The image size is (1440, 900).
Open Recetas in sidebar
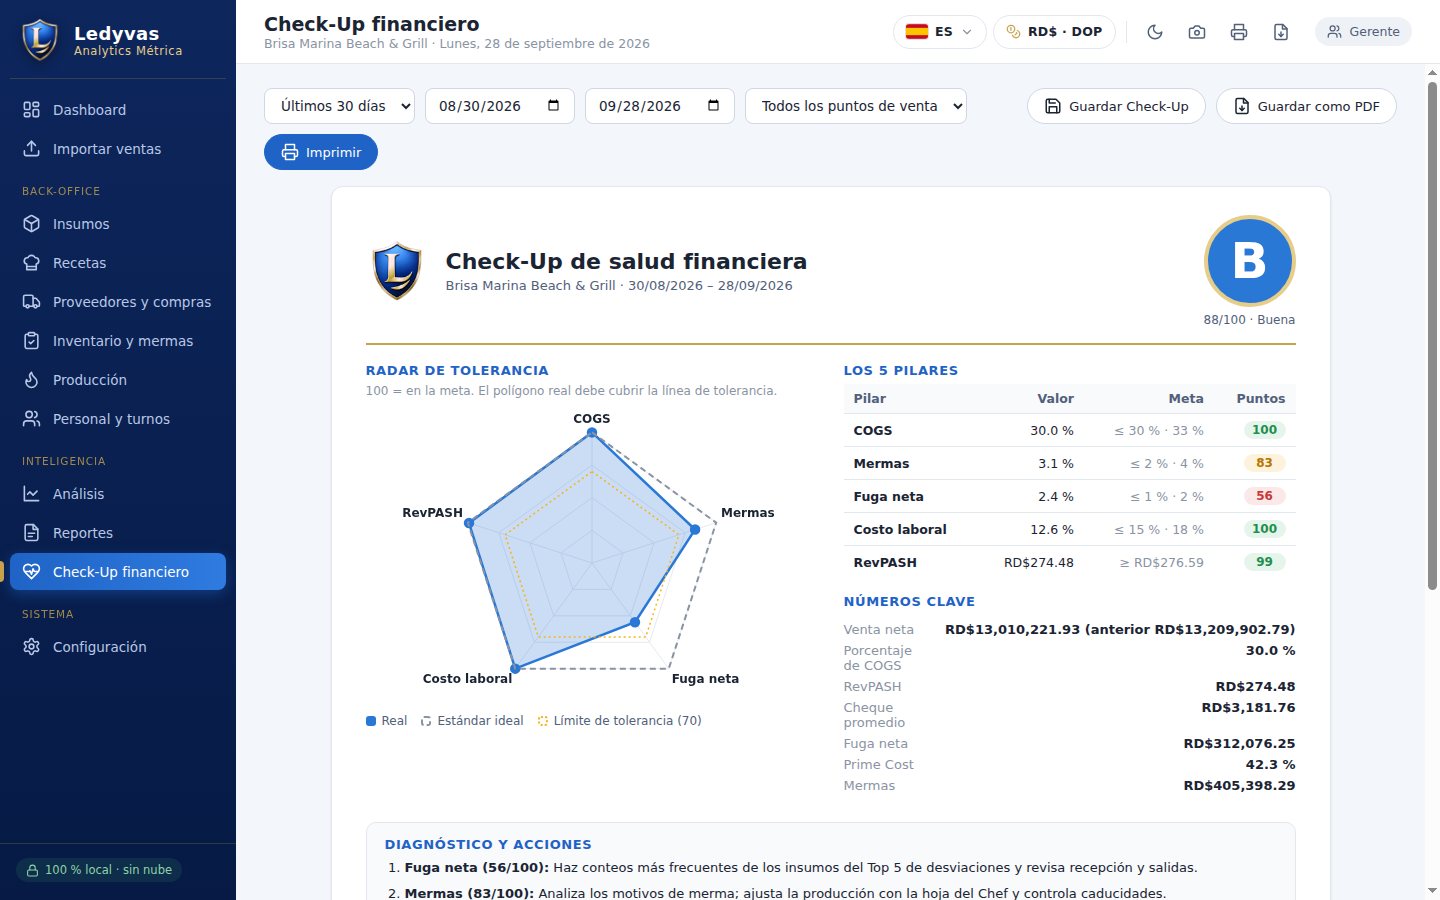[x=118, y=263]
